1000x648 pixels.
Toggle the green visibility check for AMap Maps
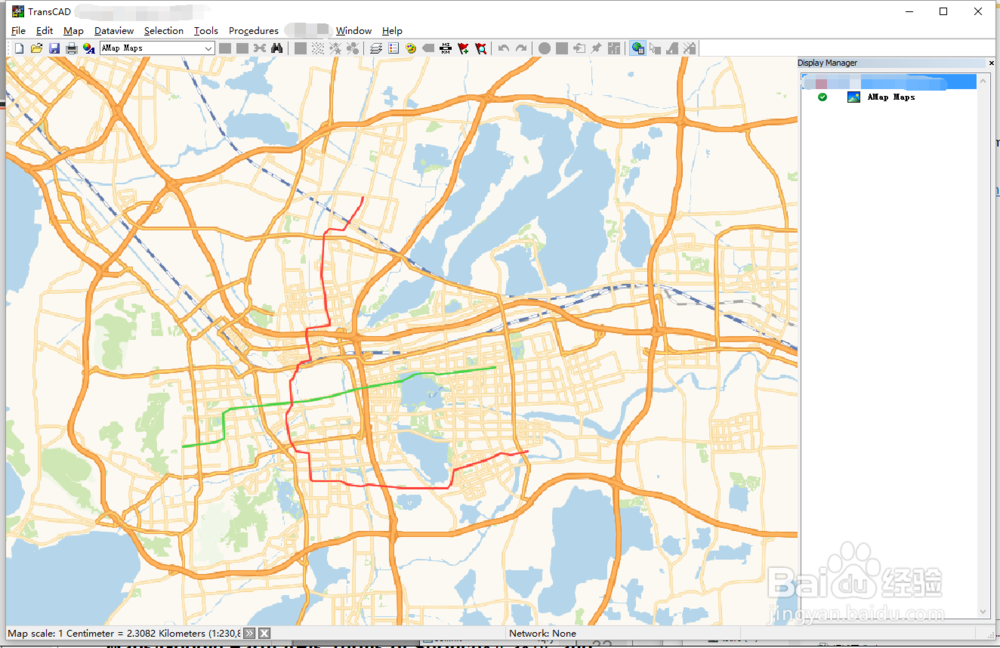click(x=823, y=97)
